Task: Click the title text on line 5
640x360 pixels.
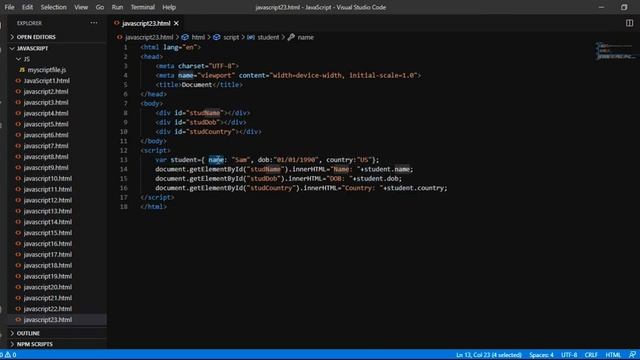Action: (x=197, y=85)
